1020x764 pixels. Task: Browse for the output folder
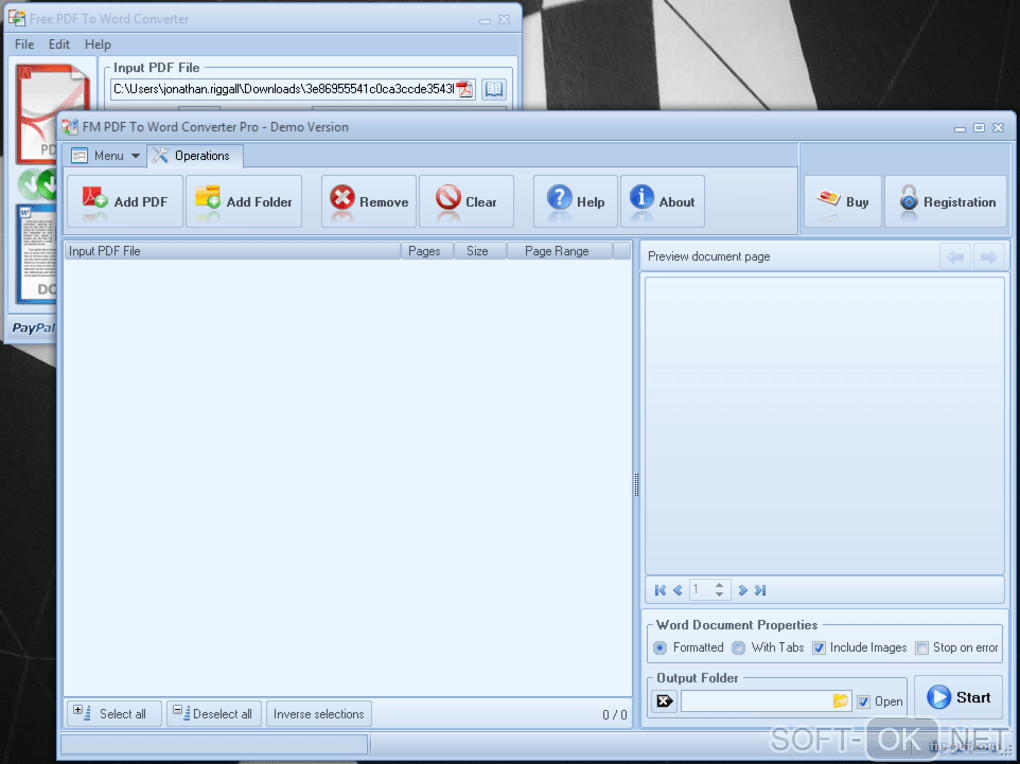(840, 701)
